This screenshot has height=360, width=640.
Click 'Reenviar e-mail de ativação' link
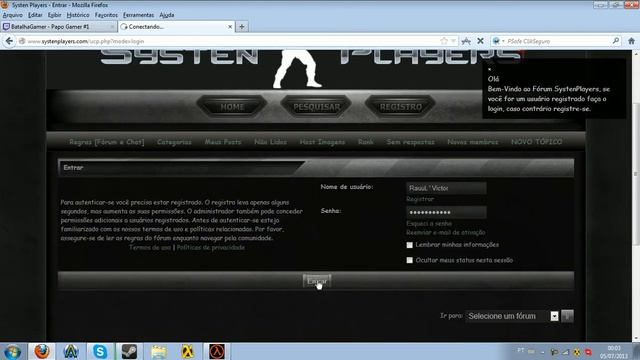pos(446,232)
